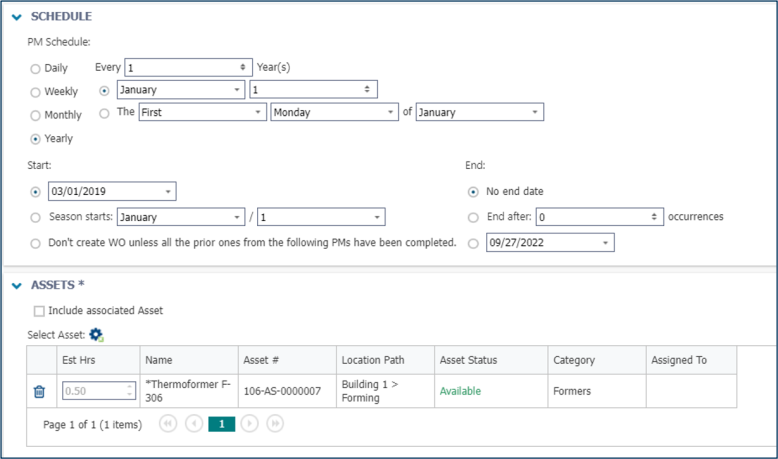Open the 'of January' month dropdown
Image resolution: width=778 pixels, height=459 pixels.
pos(480,112)
